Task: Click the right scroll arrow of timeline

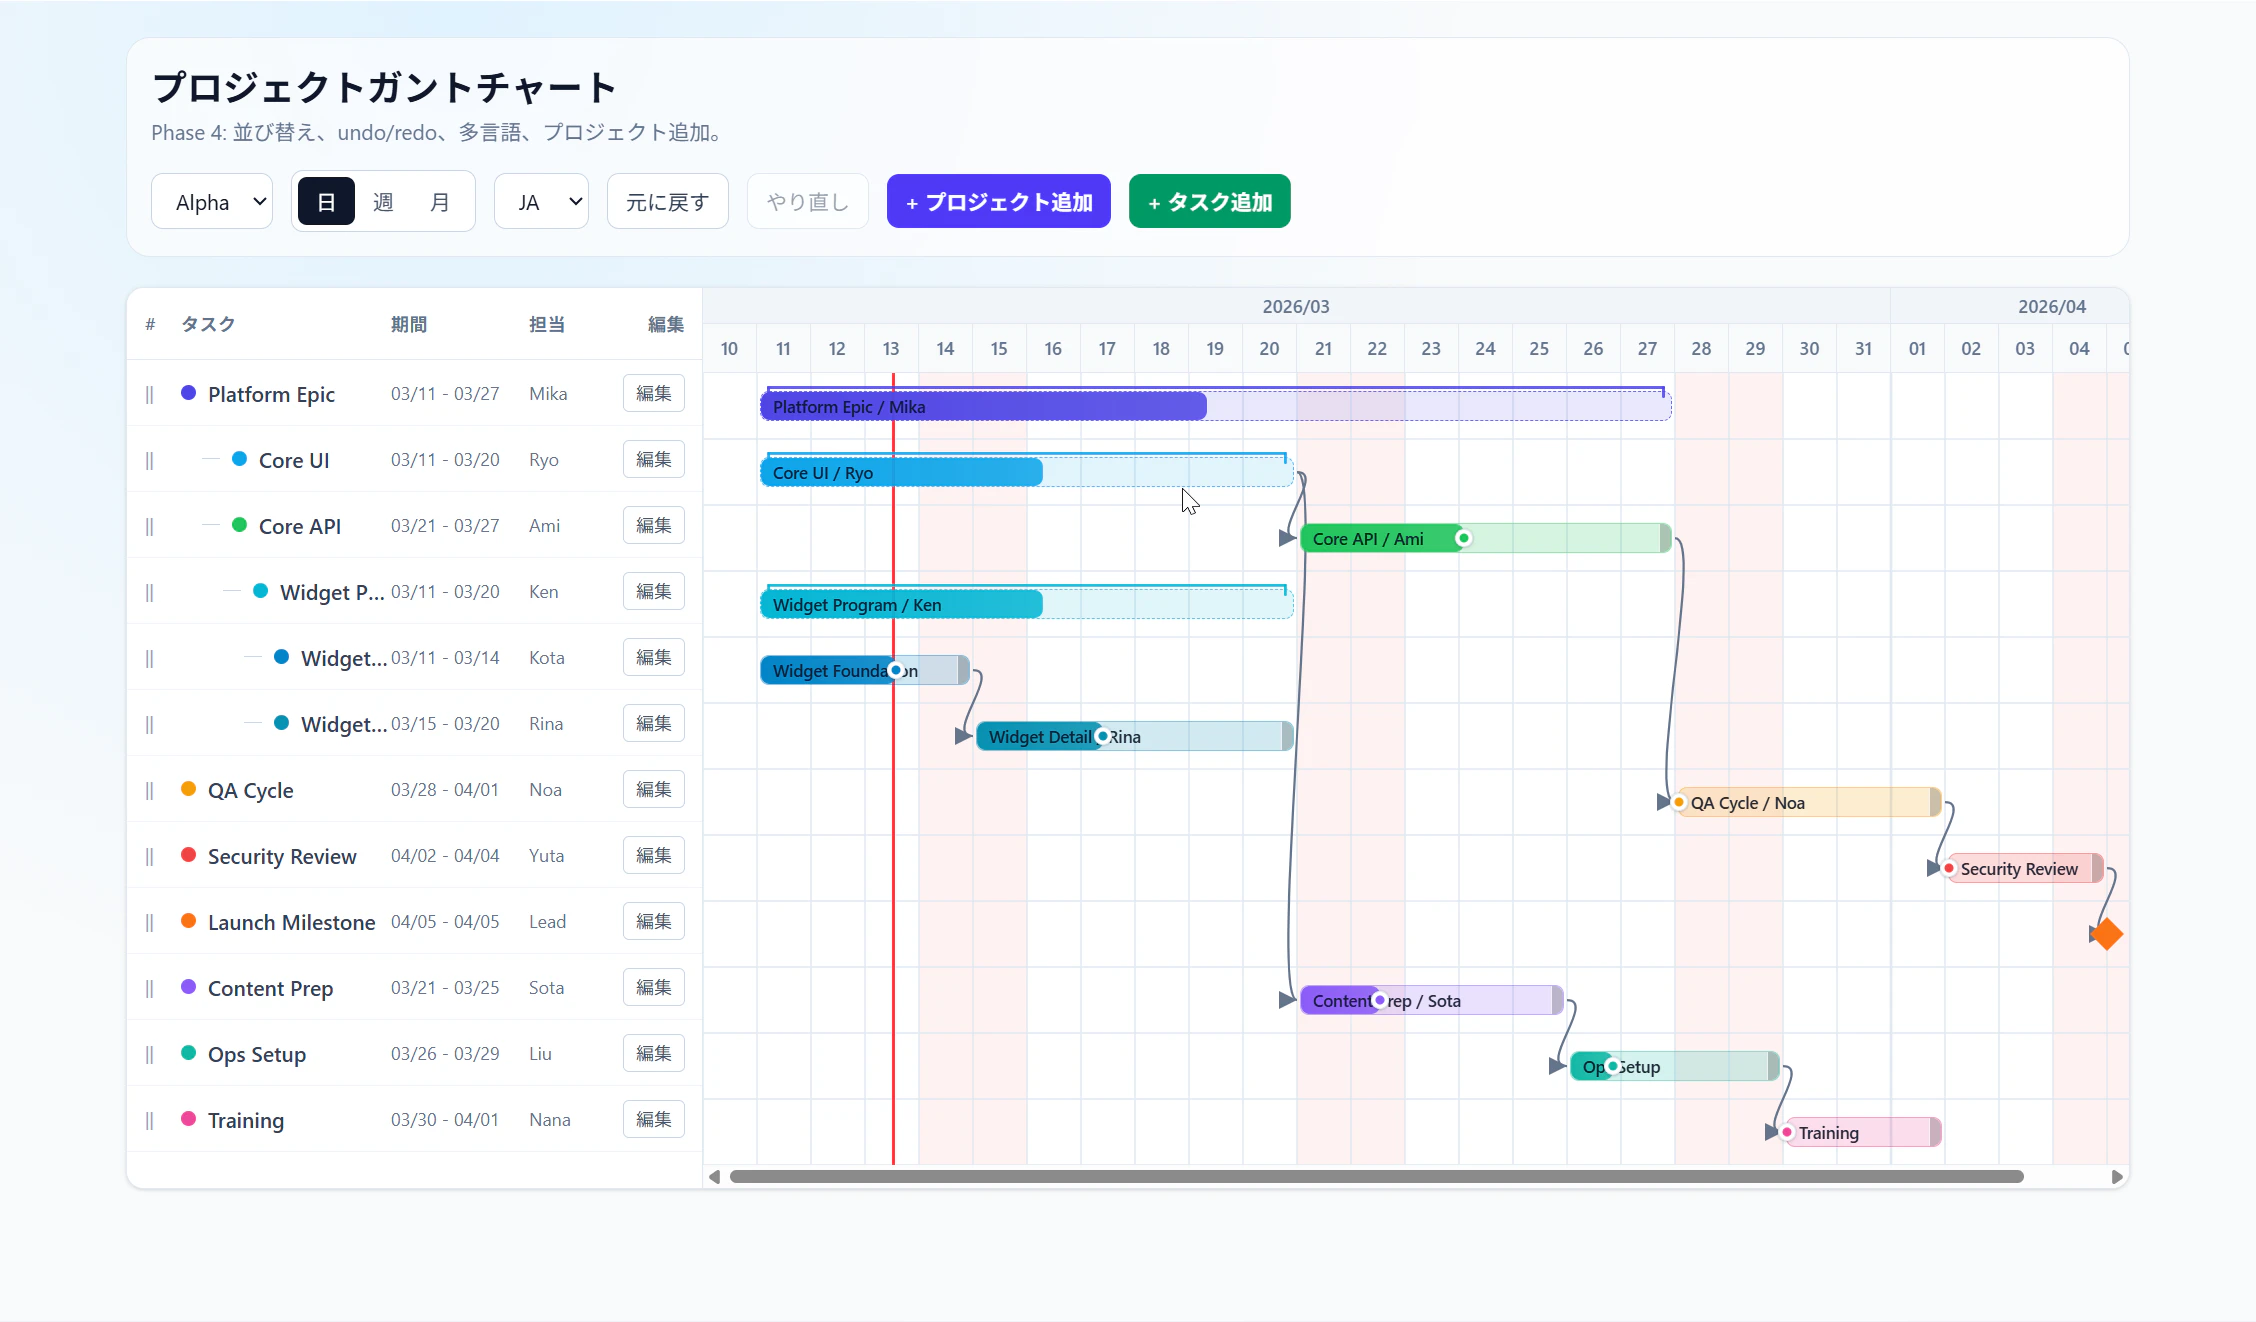Action: (2117, 1177)
